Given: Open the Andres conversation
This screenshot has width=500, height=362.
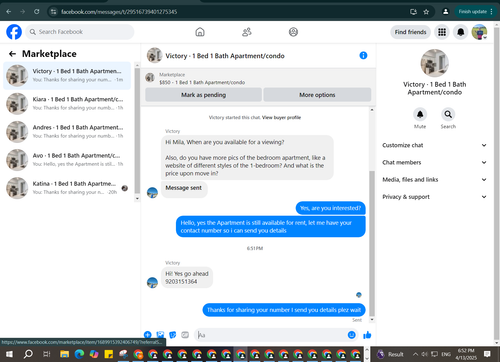Looking at the screenshot, I should pyautogui.click(x=67, y=132).
